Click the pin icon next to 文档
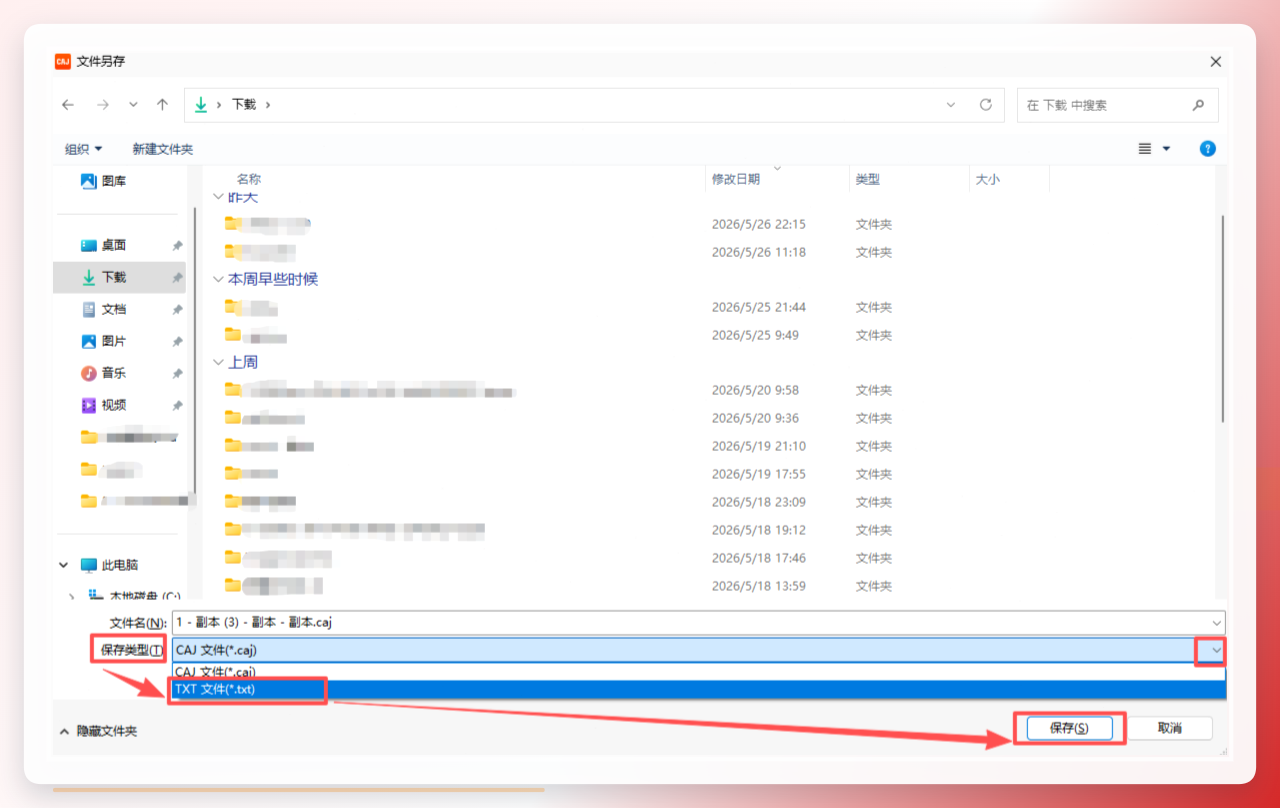 point(177,309)
